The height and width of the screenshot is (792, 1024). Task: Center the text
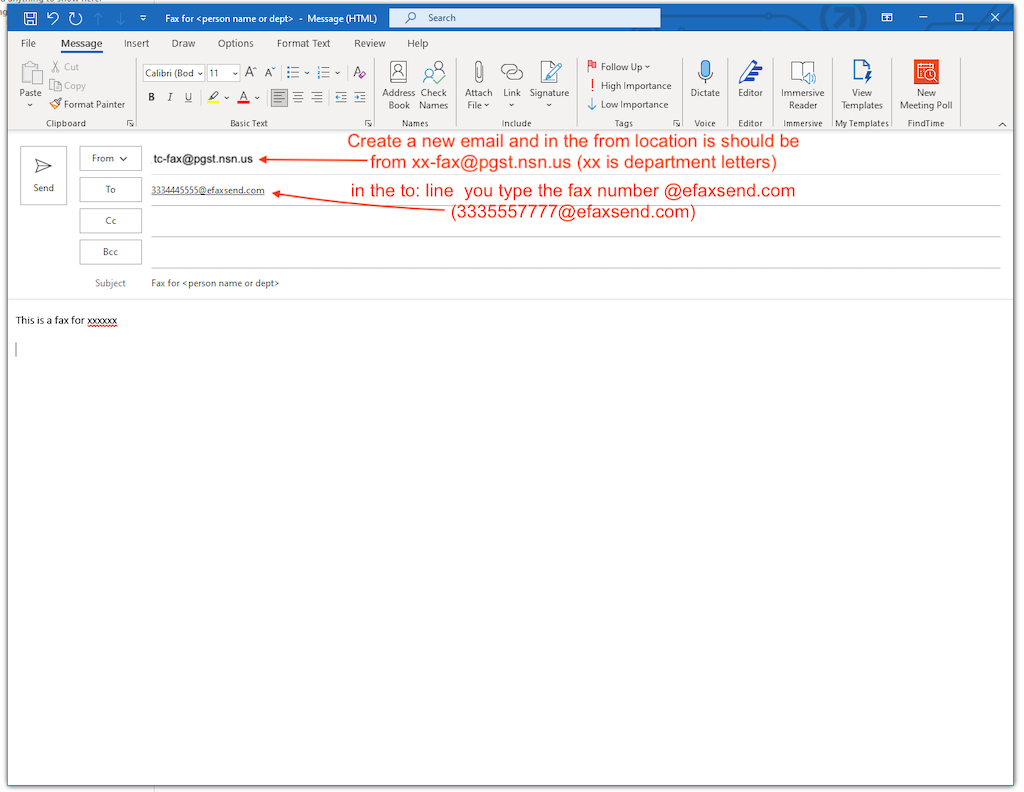click(x=298, y=97)
